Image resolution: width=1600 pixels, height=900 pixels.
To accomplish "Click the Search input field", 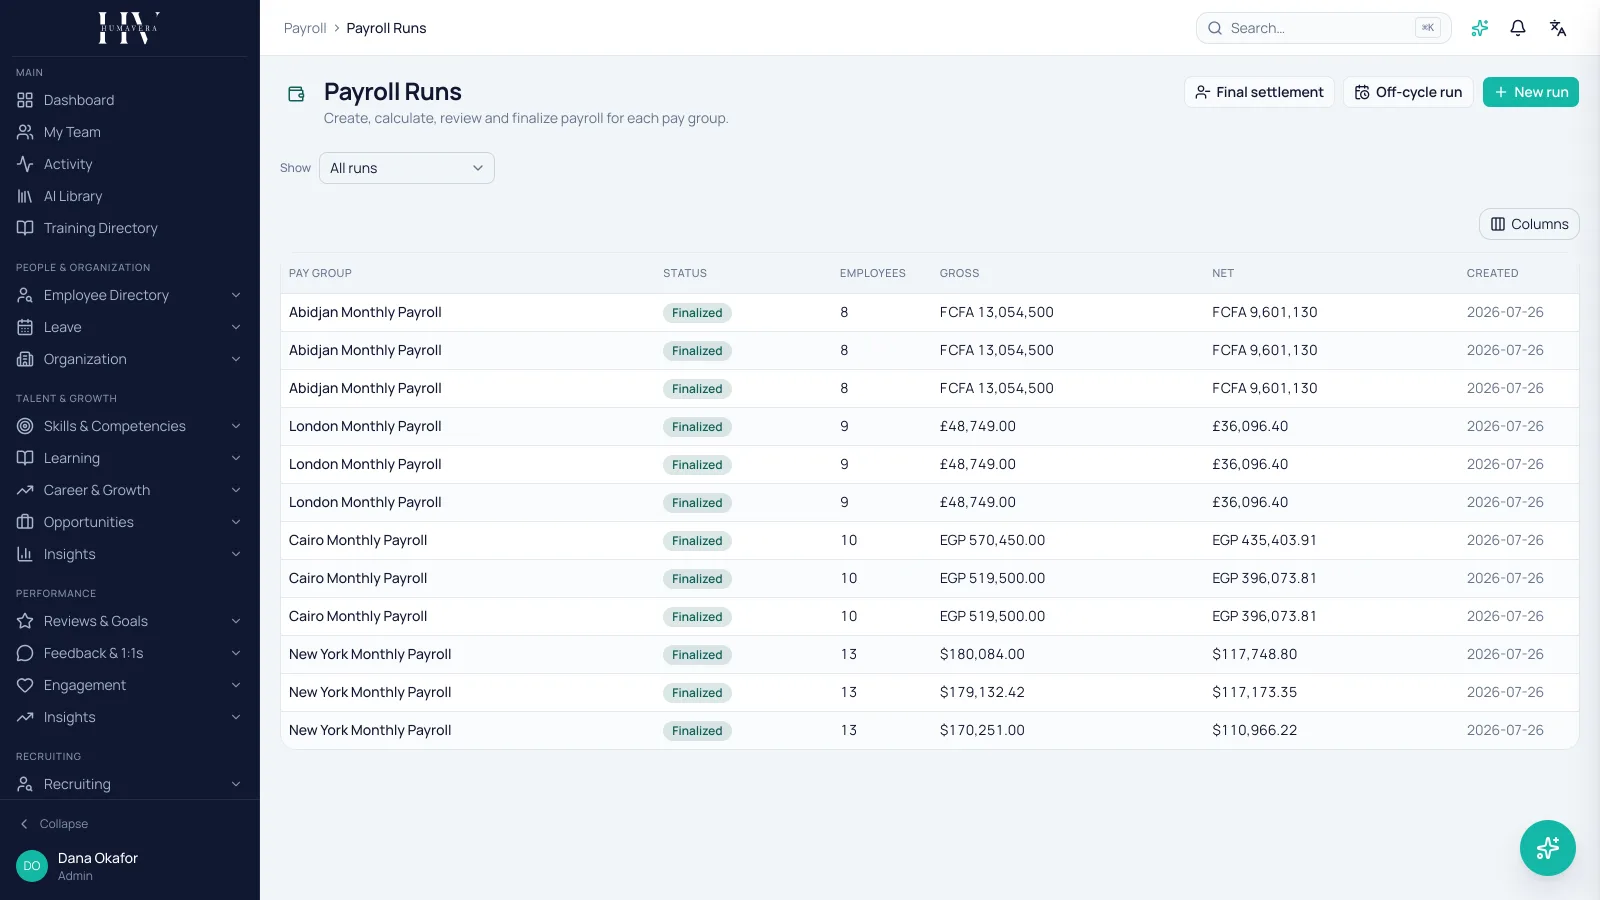I will click(1323, 28).
